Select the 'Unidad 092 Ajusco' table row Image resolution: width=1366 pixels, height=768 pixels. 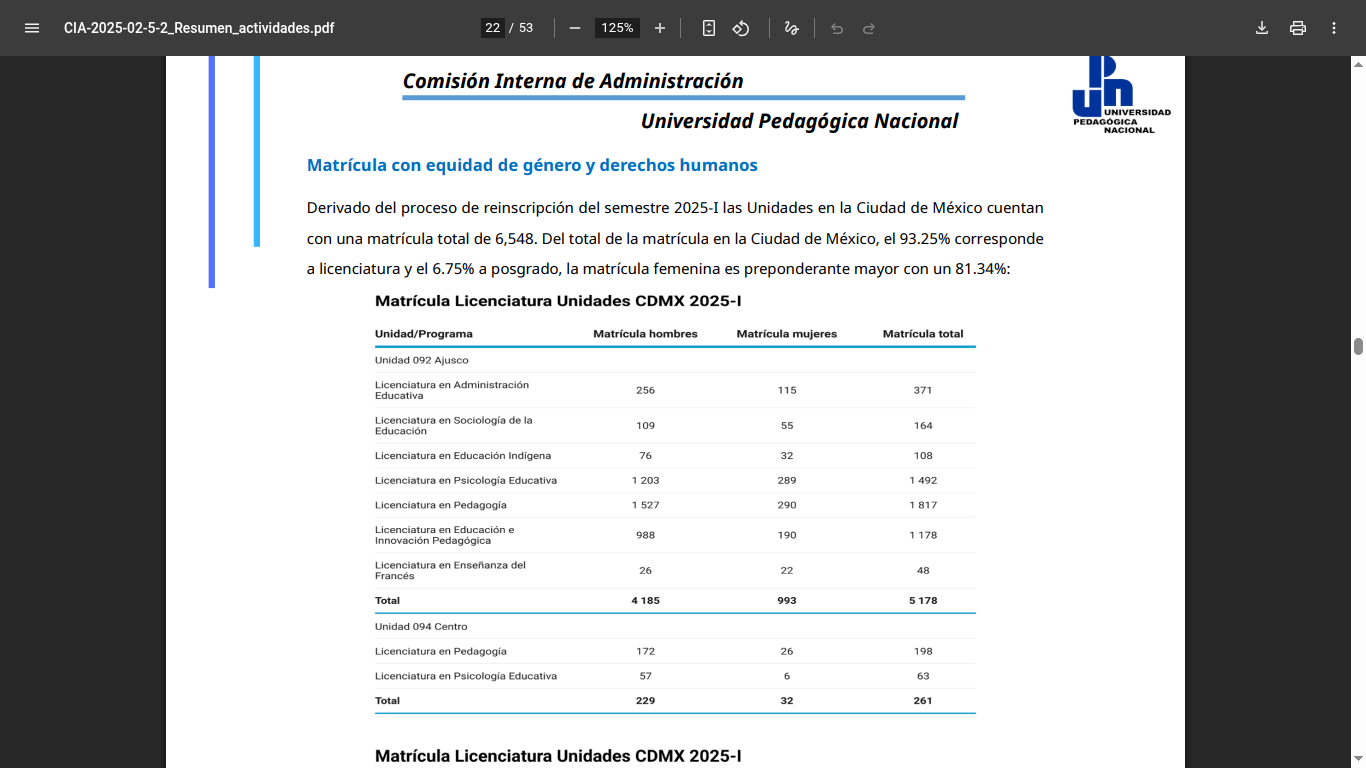click(x=422, y=360)
